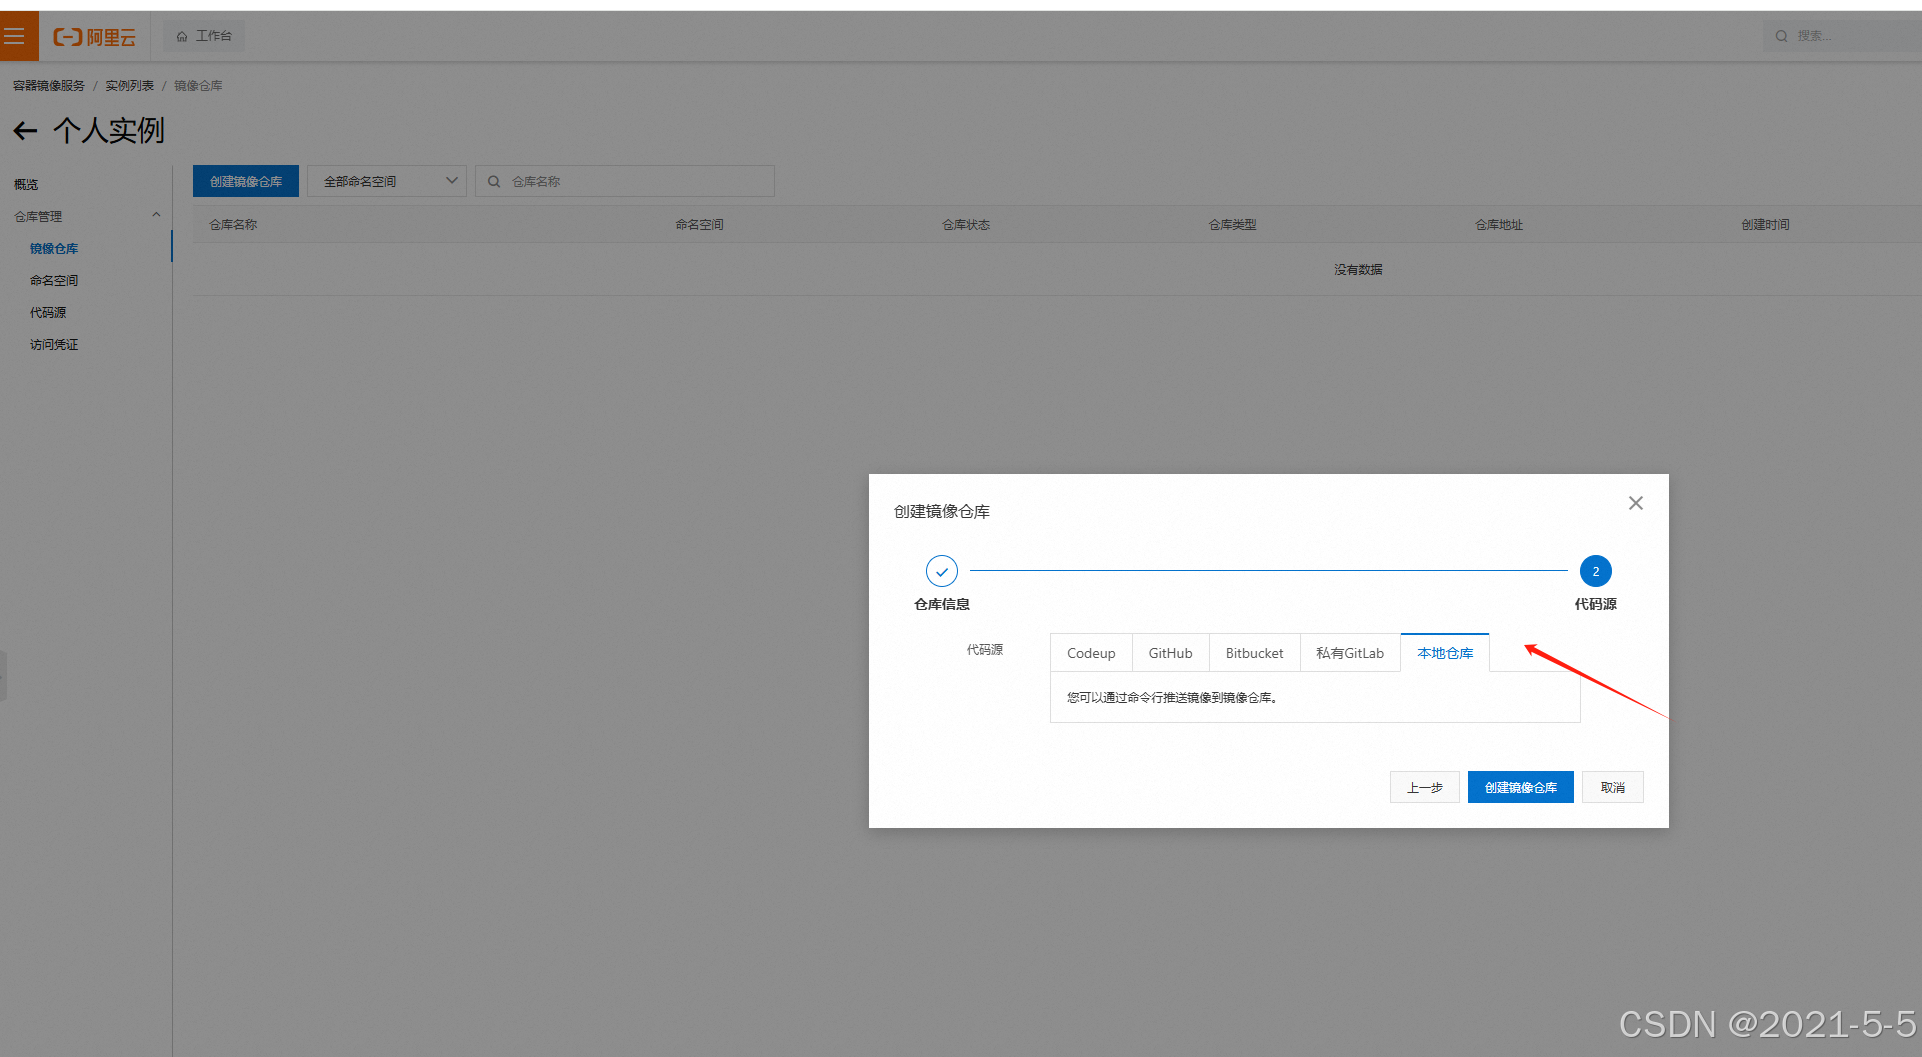Switch to the Codeup tab
Viewport: 1922px width, 1057px height.
pos(1091,653)
